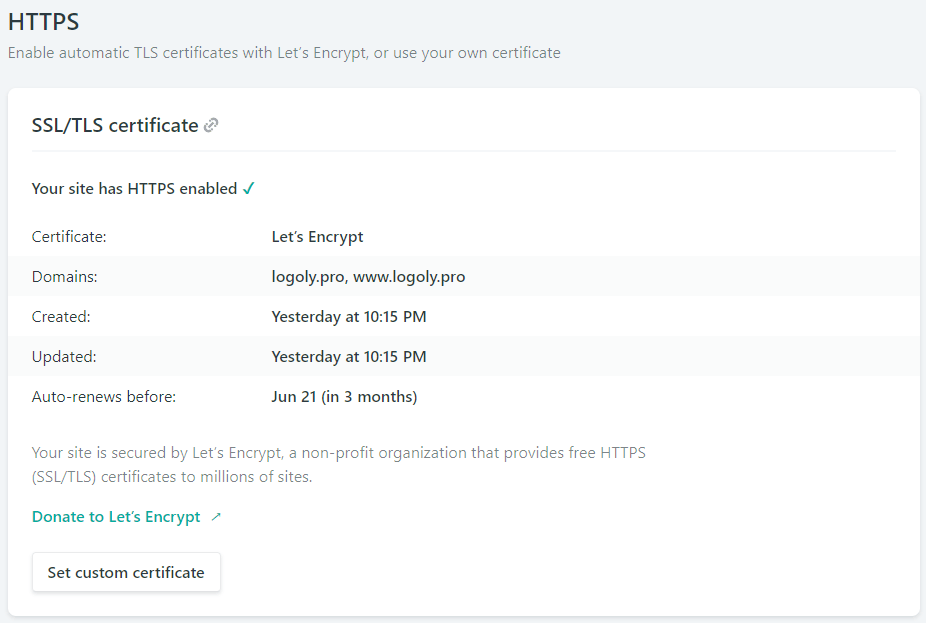Click the SSL/TLS certificate section title
This screenshot has height=623, width=926.
click(x=115, y=125)
